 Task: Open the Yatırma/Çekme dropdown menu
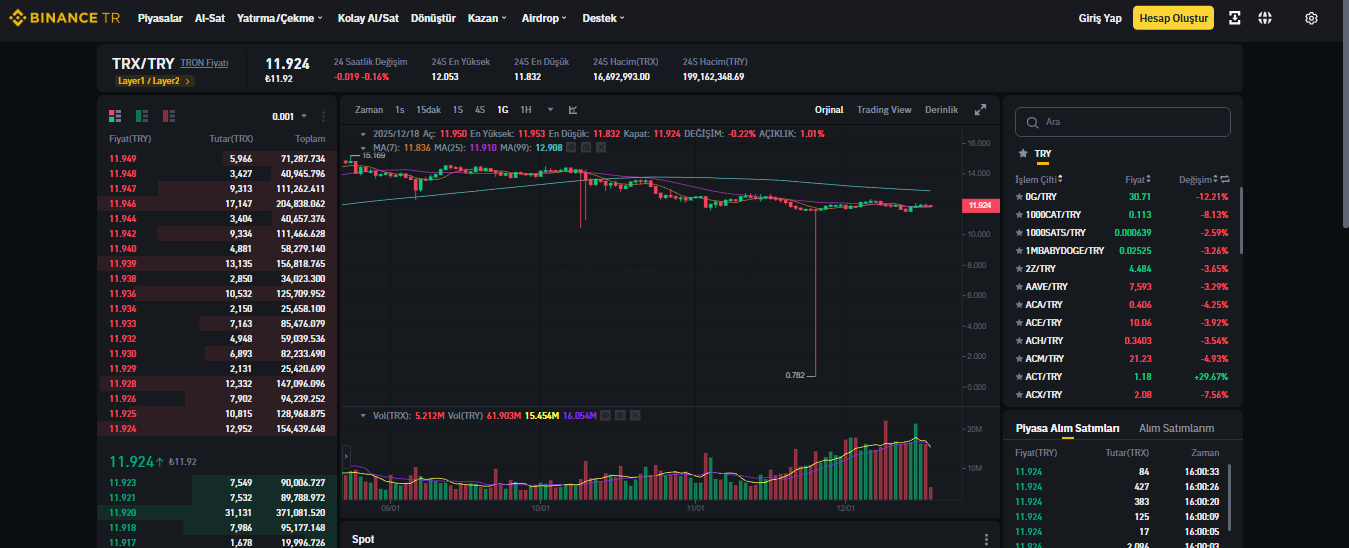click(281, 18)
